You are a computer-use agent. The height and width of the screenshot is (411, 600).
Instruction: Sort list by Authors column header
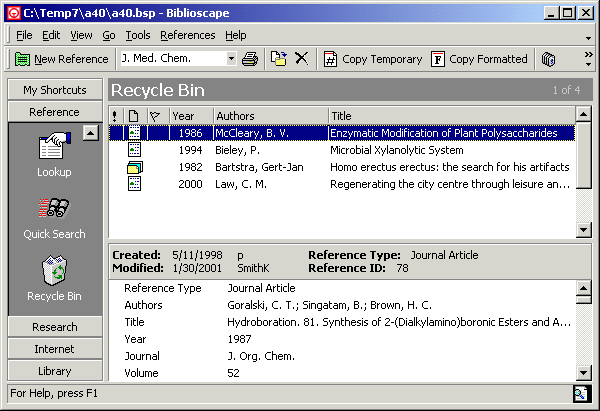point(271,116)
